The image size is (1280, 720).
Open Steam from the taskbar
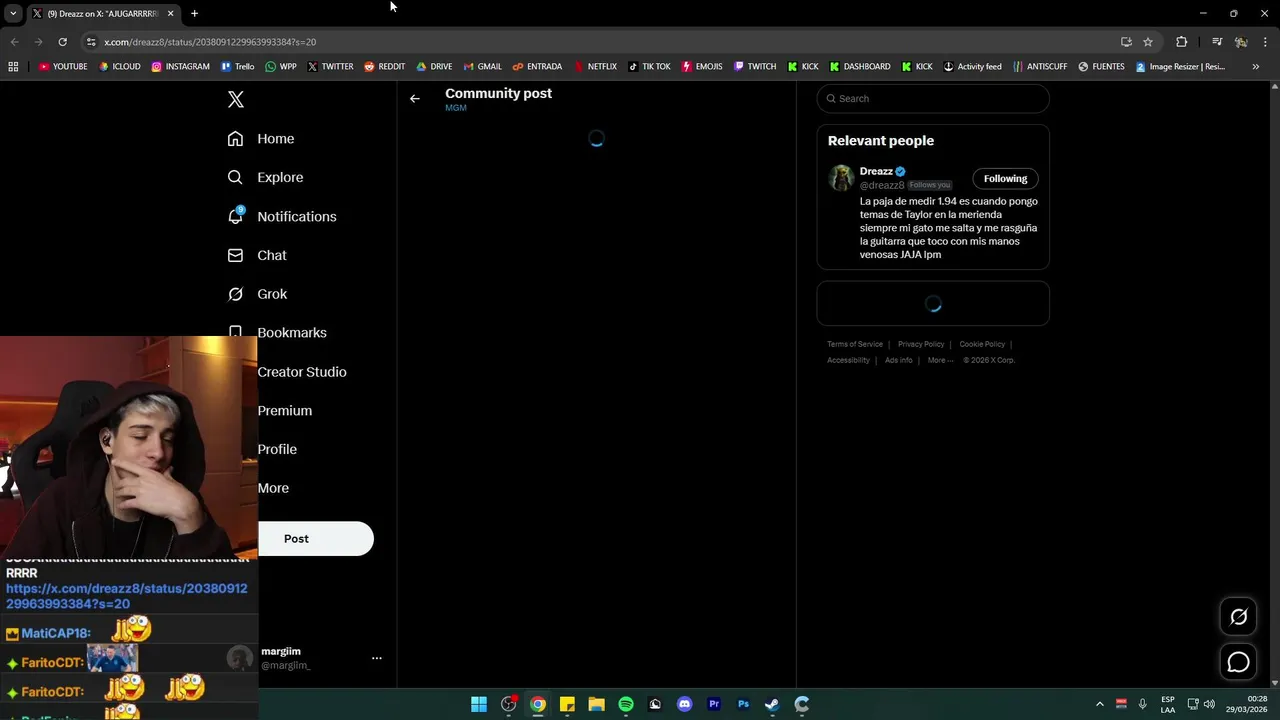point(772,704)
